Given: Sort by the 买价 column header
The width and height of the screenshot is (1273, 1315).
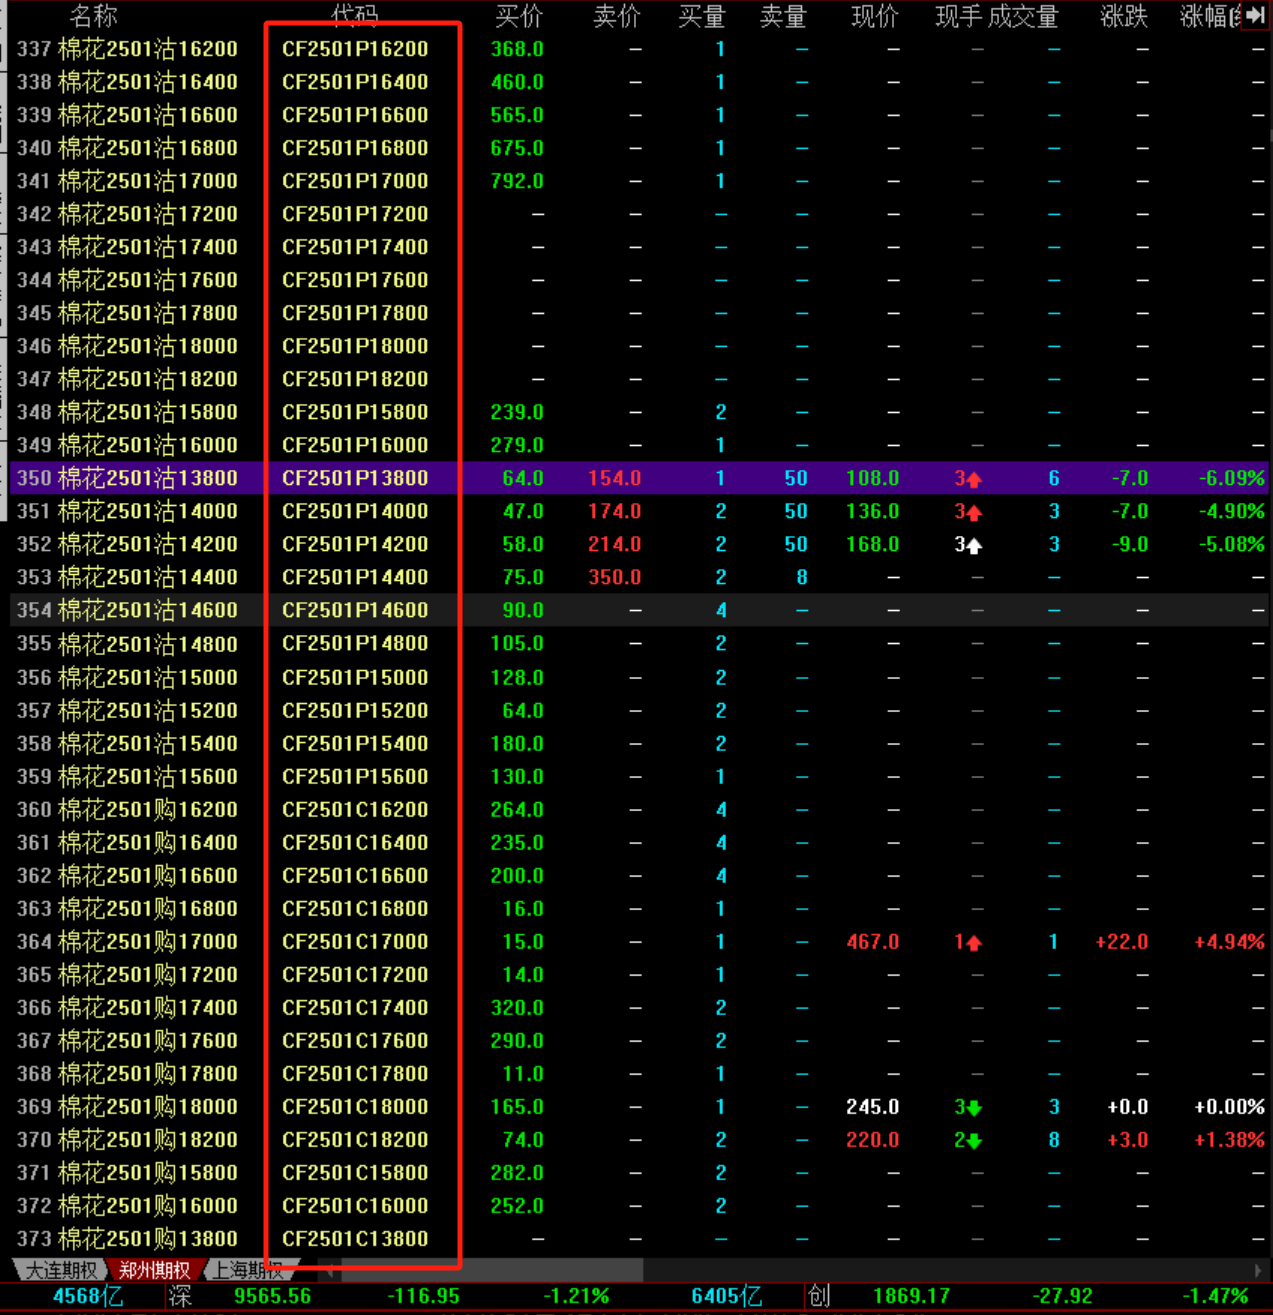Looking at the screenshot, I should (519, 17).
